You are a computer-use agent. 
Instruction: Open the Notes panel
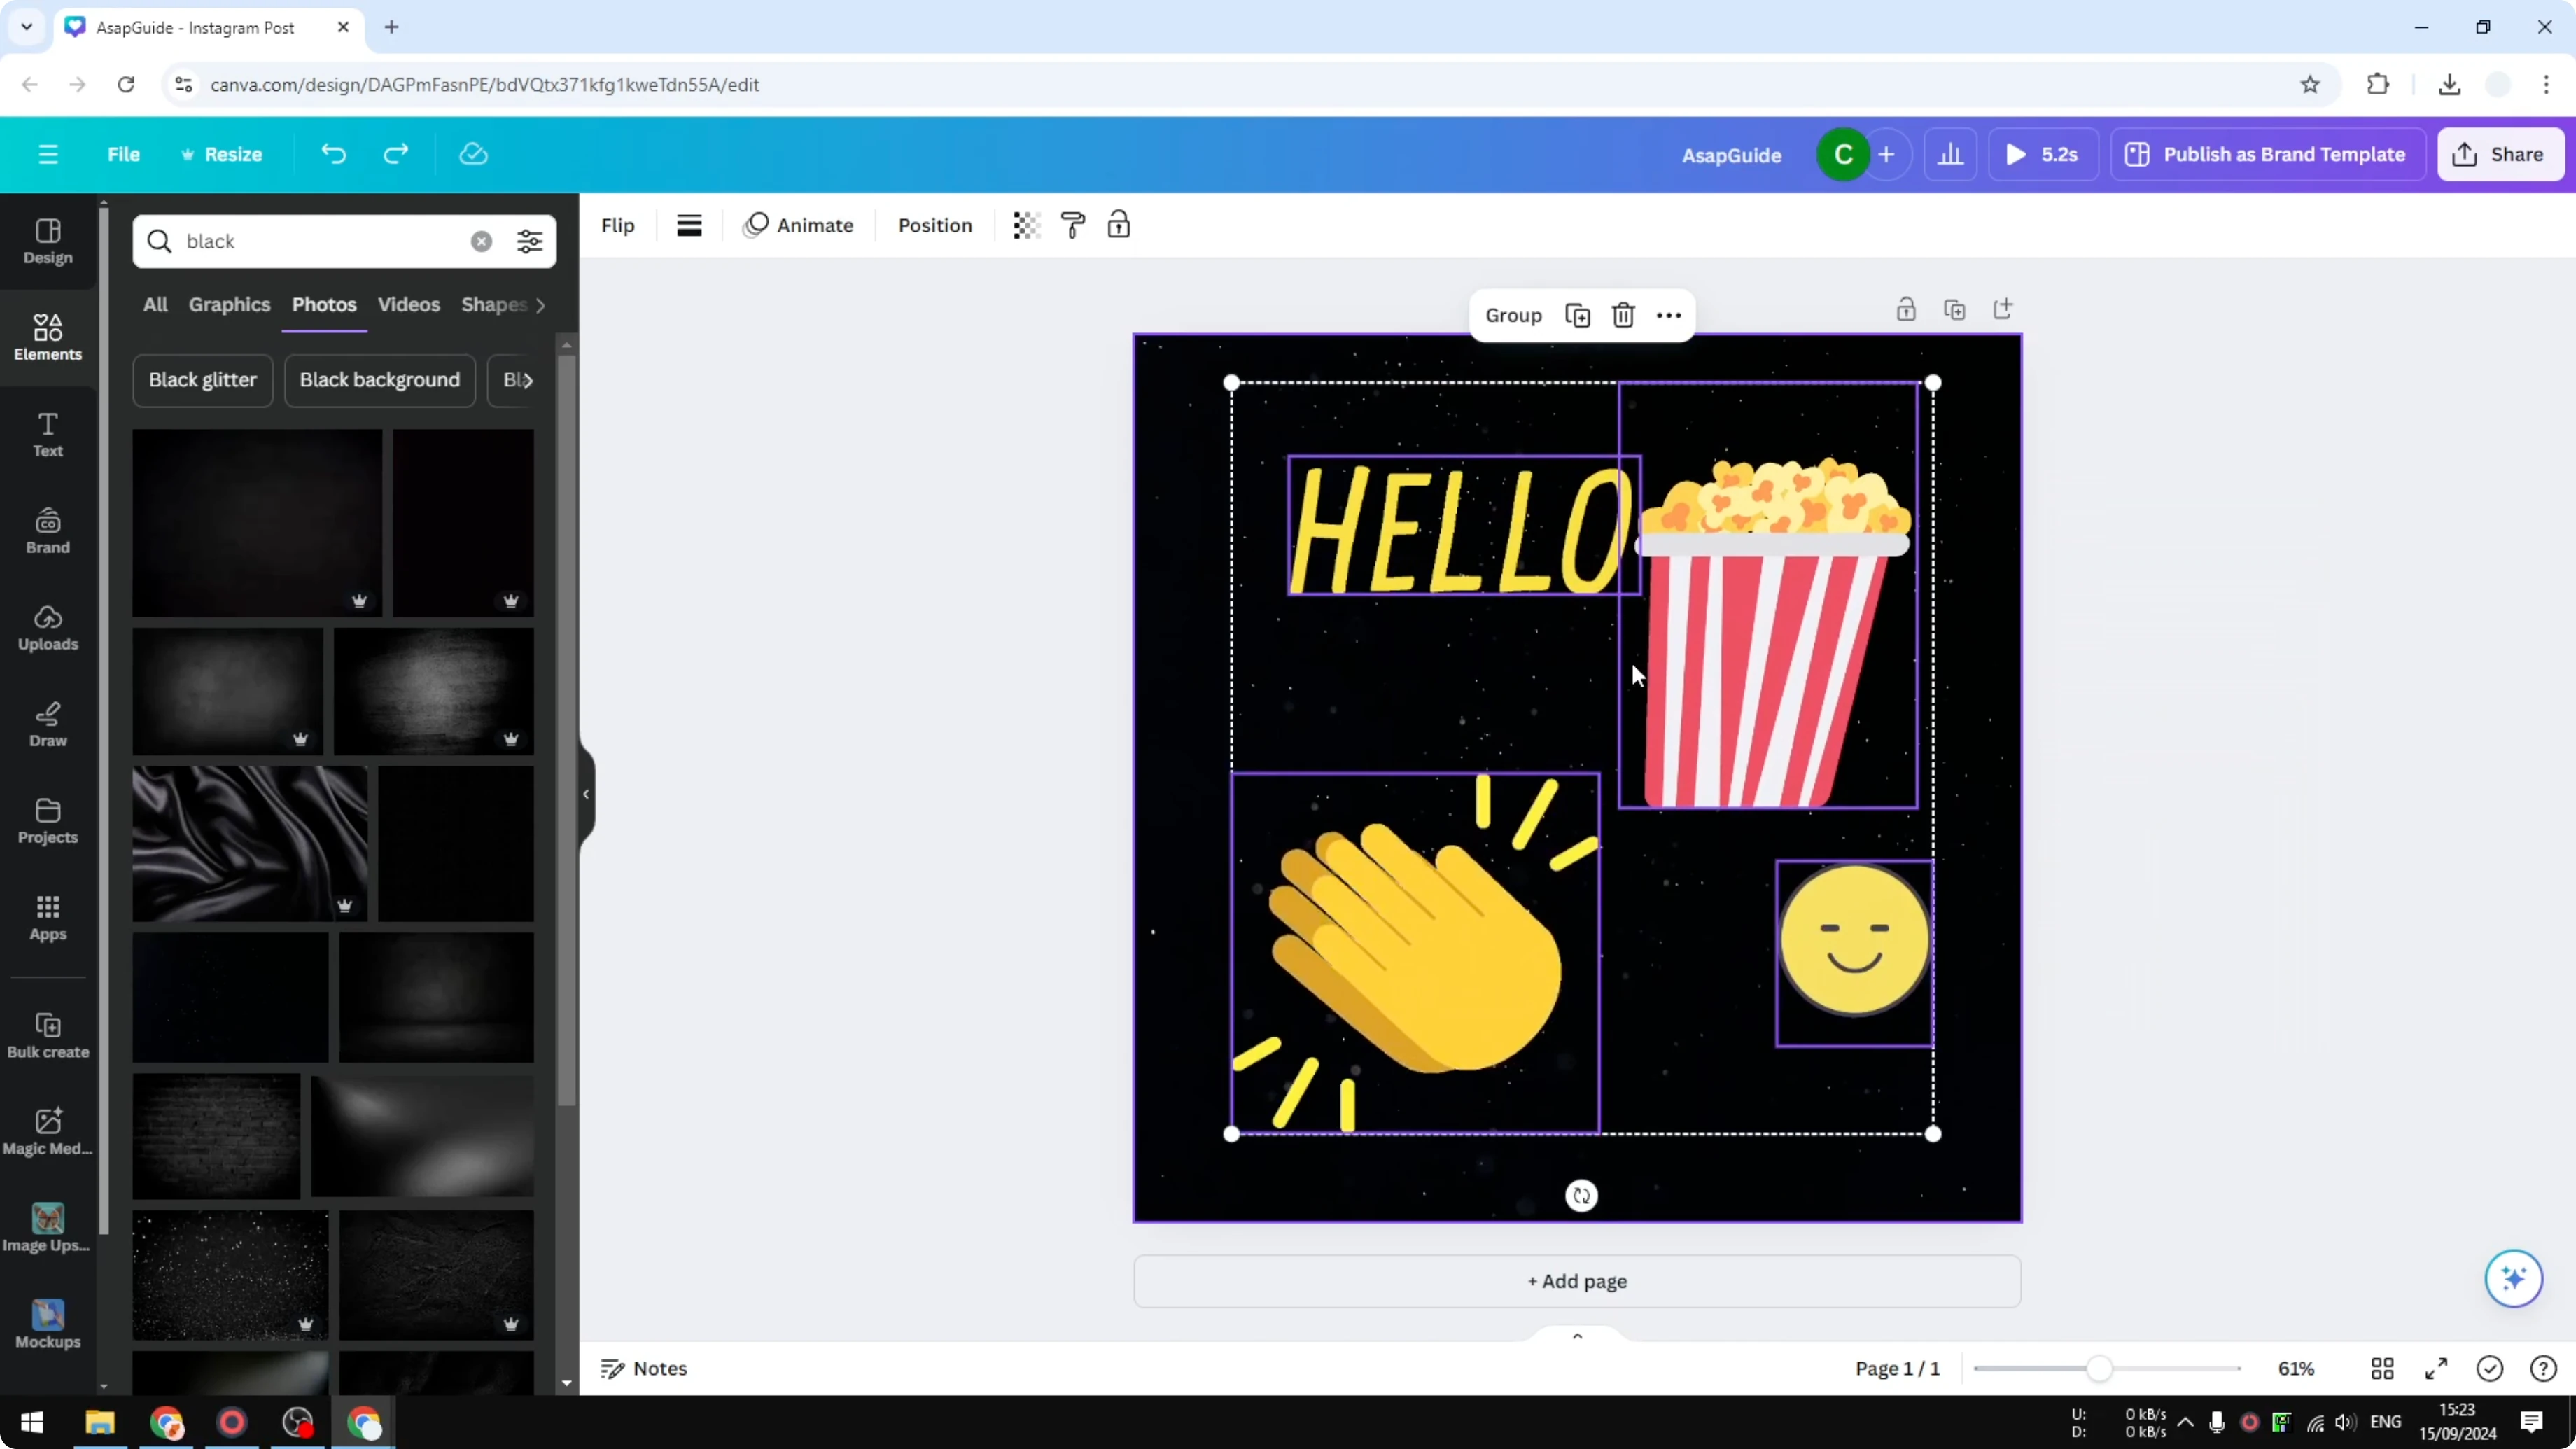644,1368
